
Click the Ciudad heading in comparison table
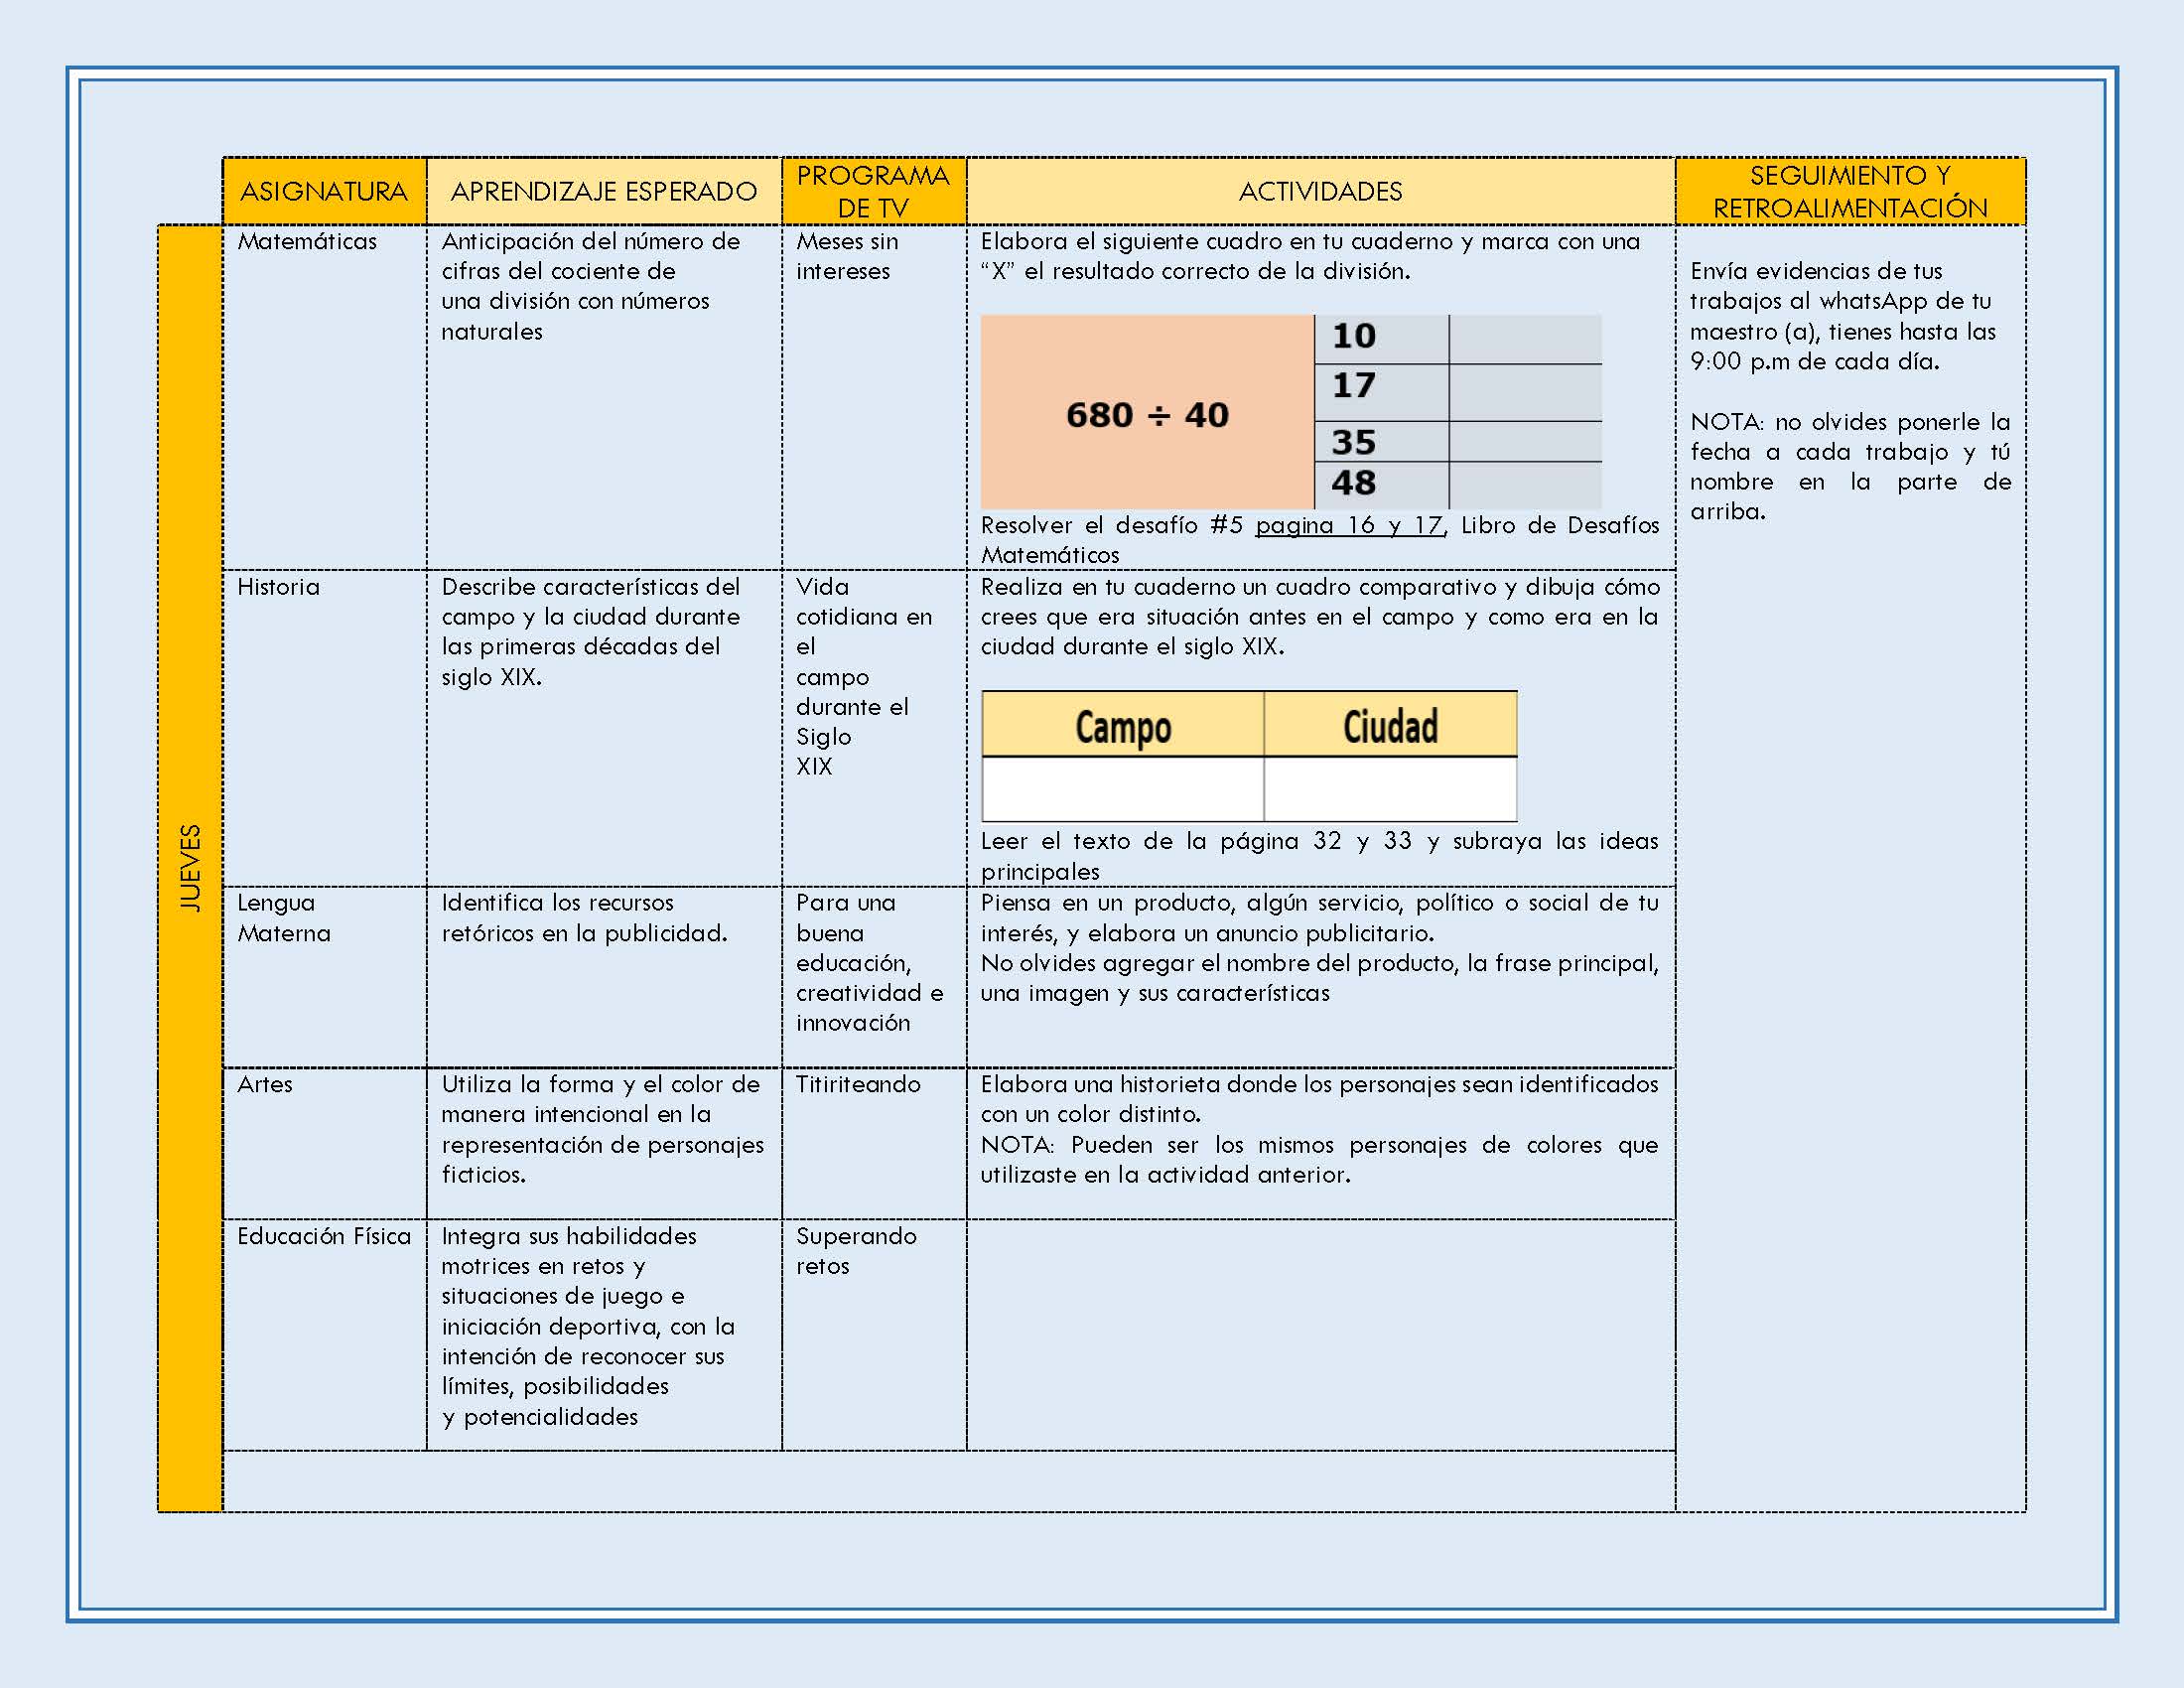click(x=1390, y=724)
